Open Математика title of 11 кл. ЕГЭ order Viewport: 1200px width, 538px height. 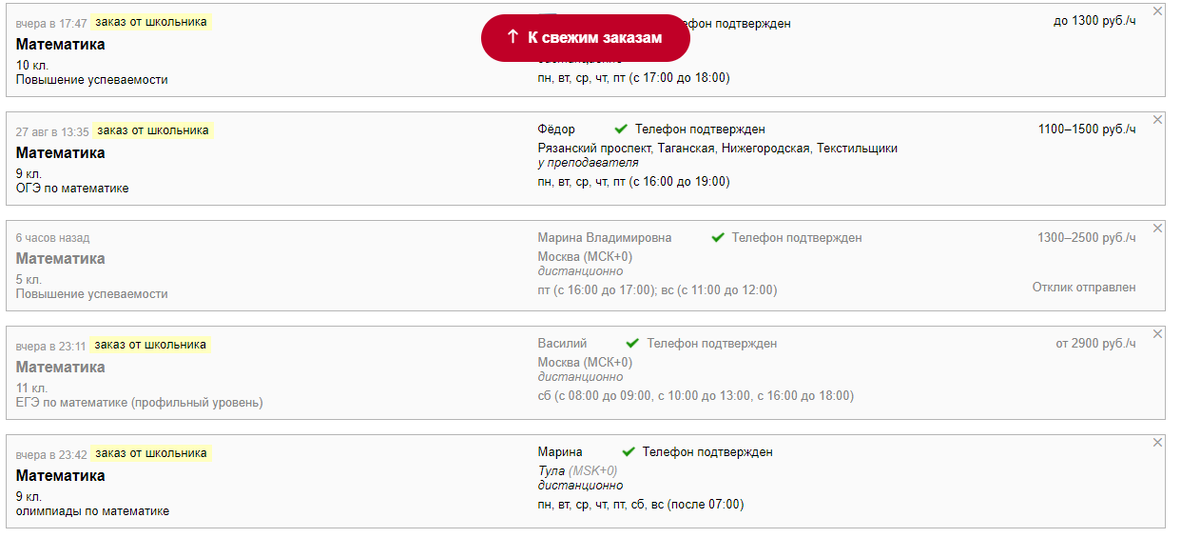tap(60, 367)
